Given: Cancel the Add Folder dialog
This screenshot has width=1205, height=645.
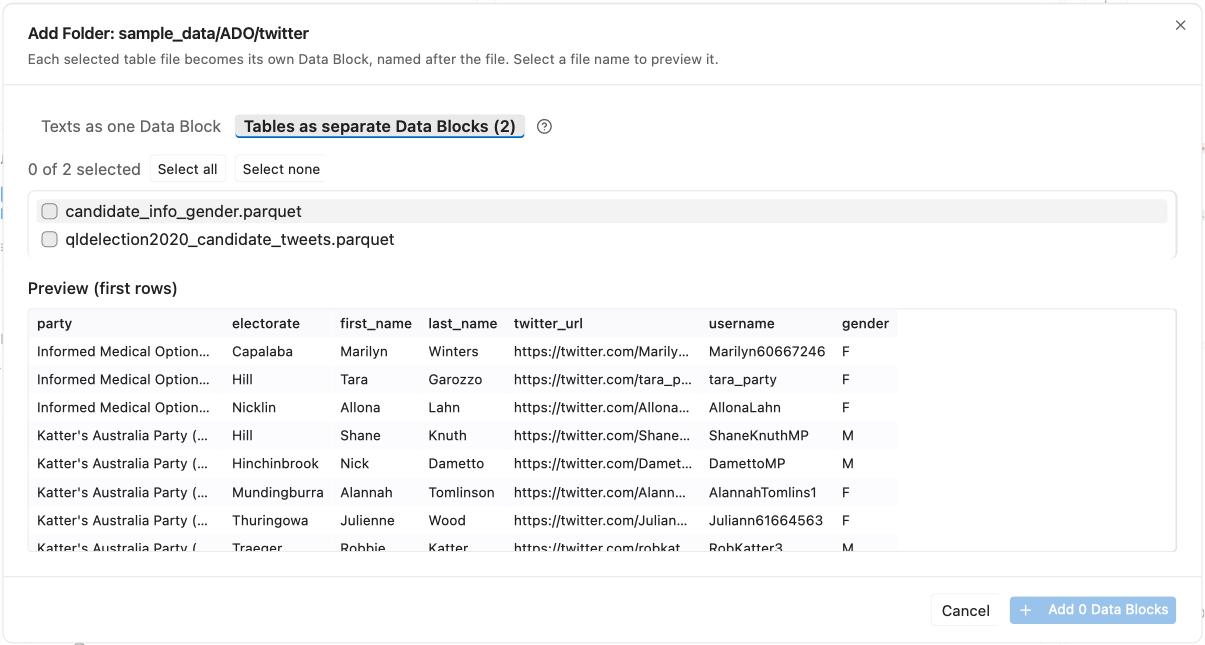Looking at the screenshot, I should coord(965,611).
